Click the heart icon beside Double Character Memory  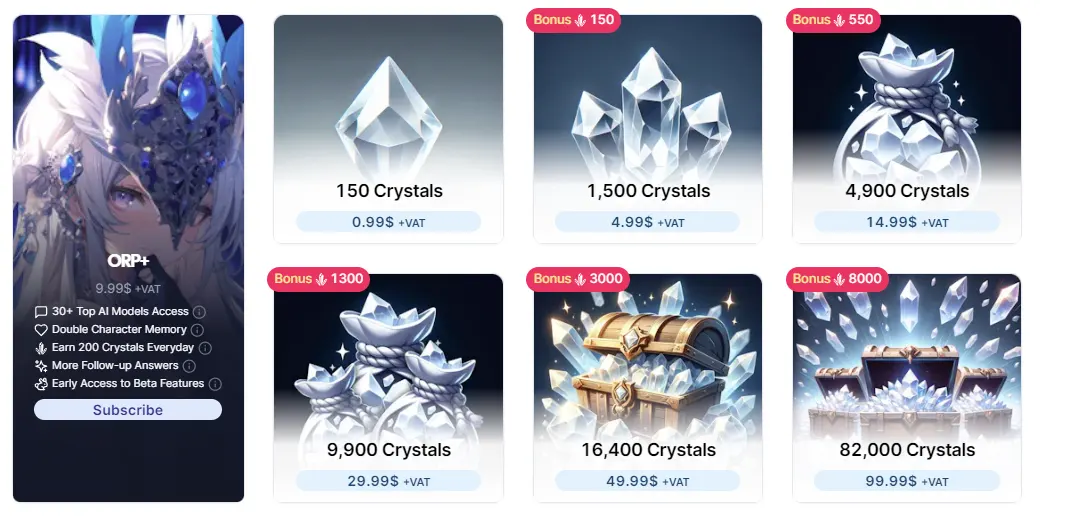(x=41, y=330)
